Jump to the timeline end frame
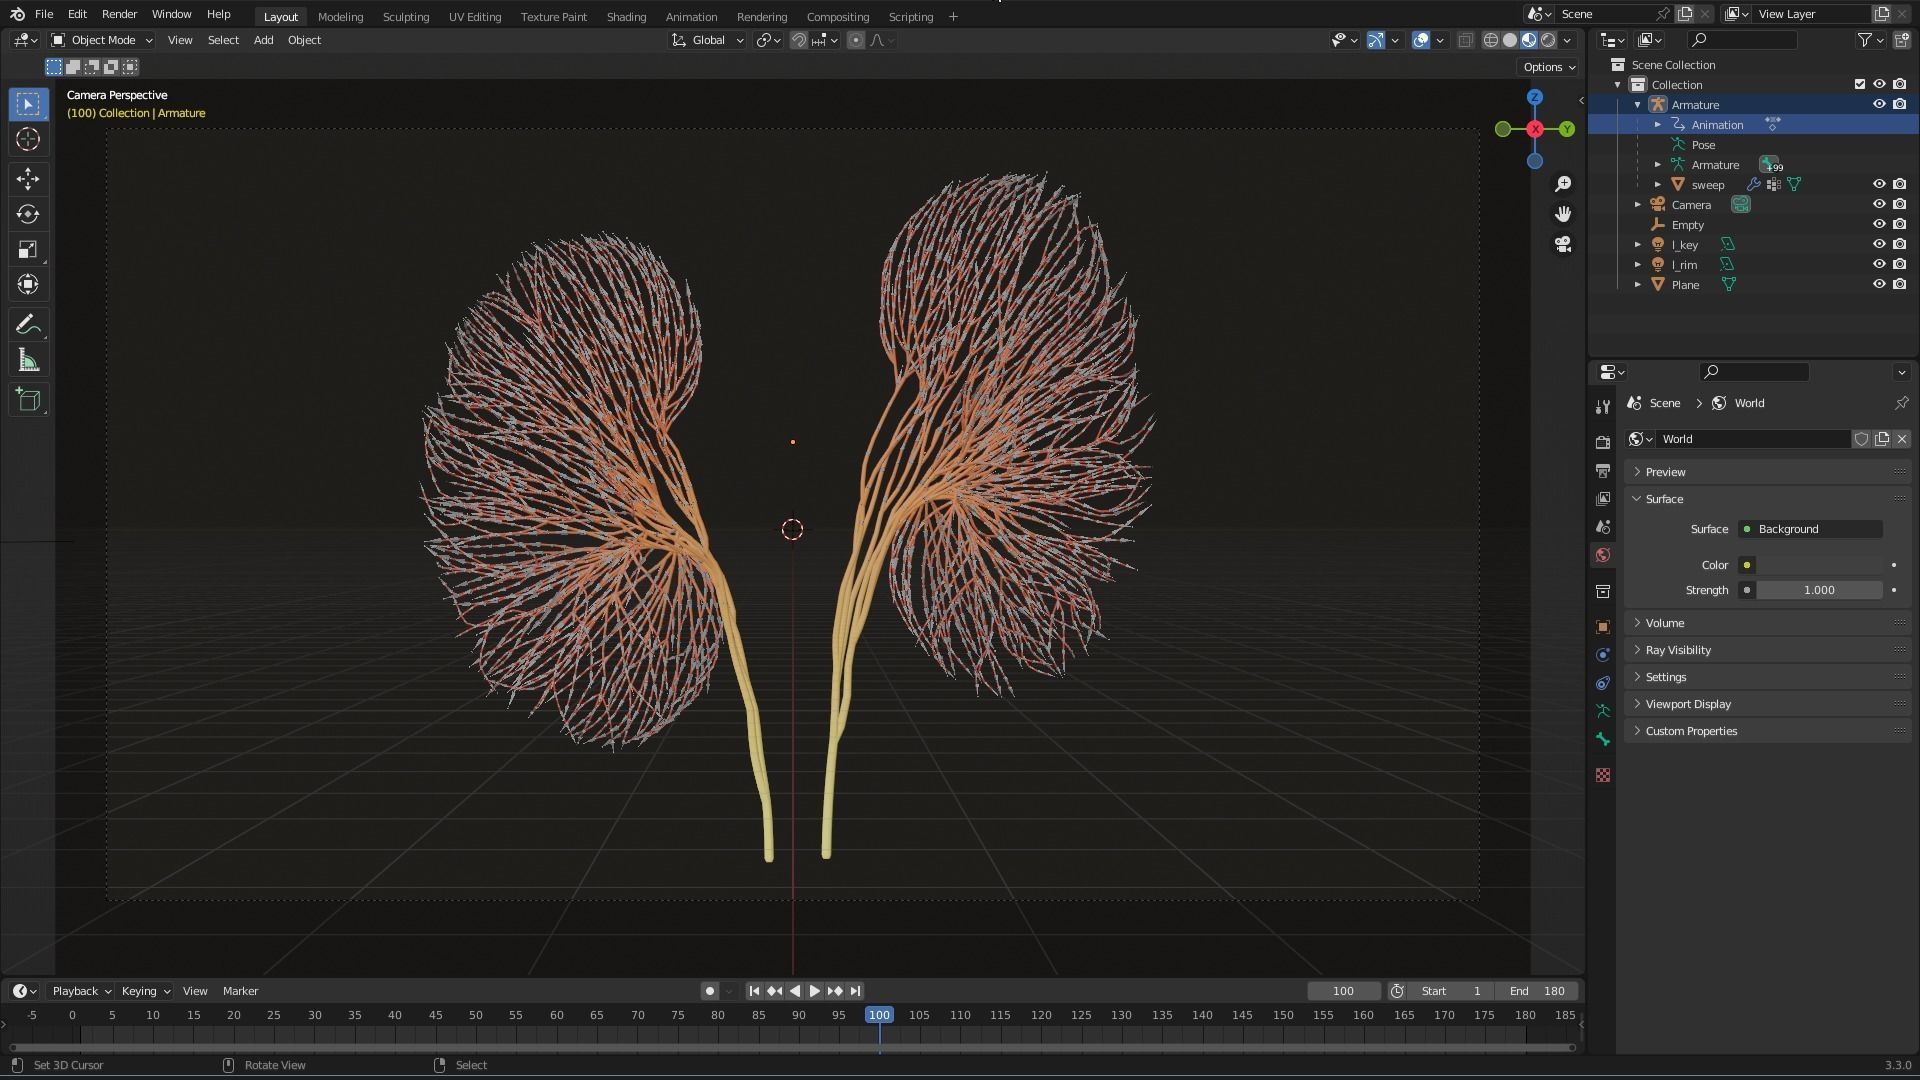1920x1080 pixels. [x=855, y=991]
